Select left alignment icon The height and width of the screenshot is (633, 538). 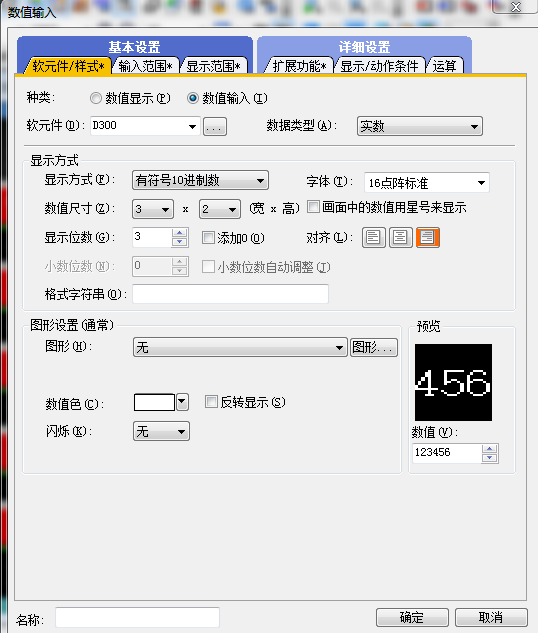click(x=373, y=237)
